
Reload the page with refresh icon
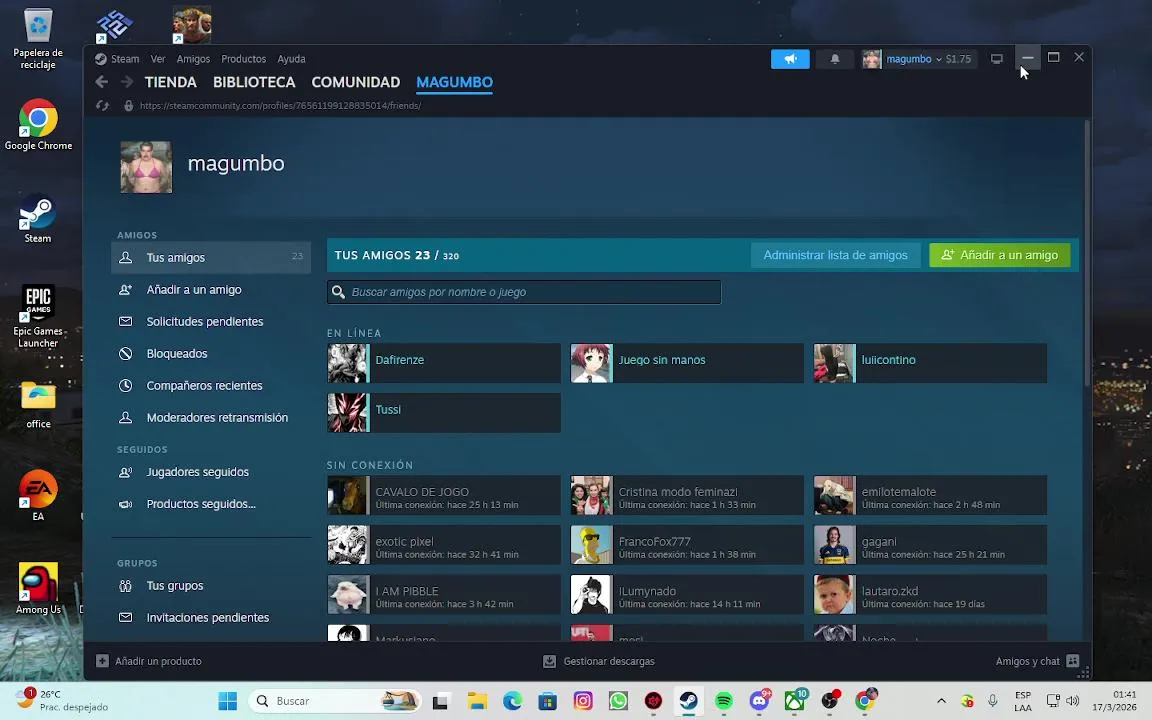point(102,106)
